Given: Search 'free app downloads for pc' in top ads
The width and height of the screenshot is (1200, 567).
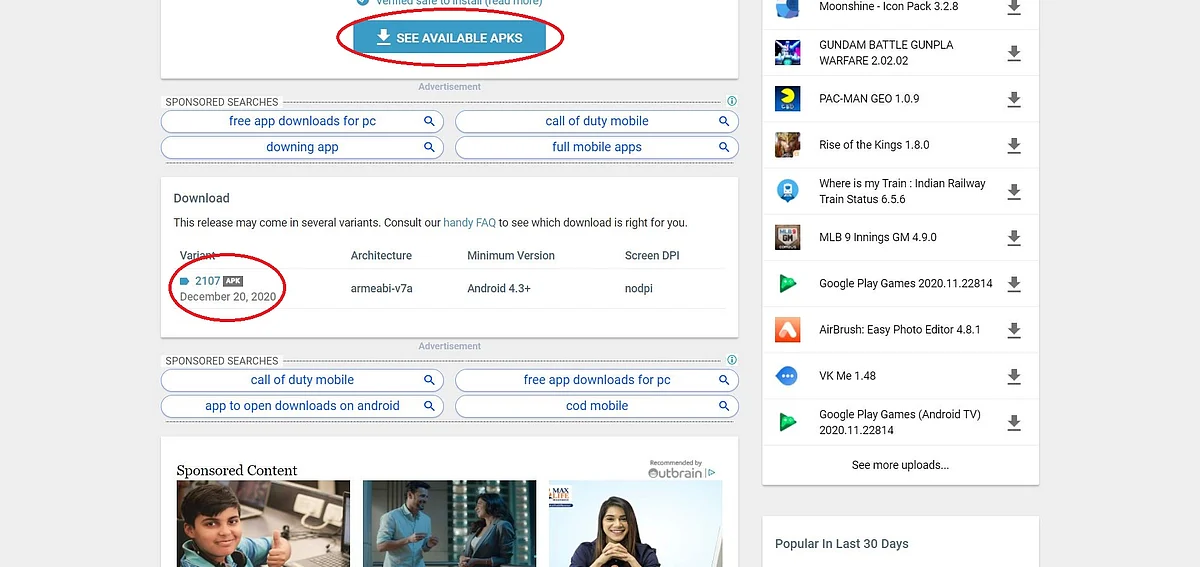Looking at the screenshot, I should [x=302, y=121].
